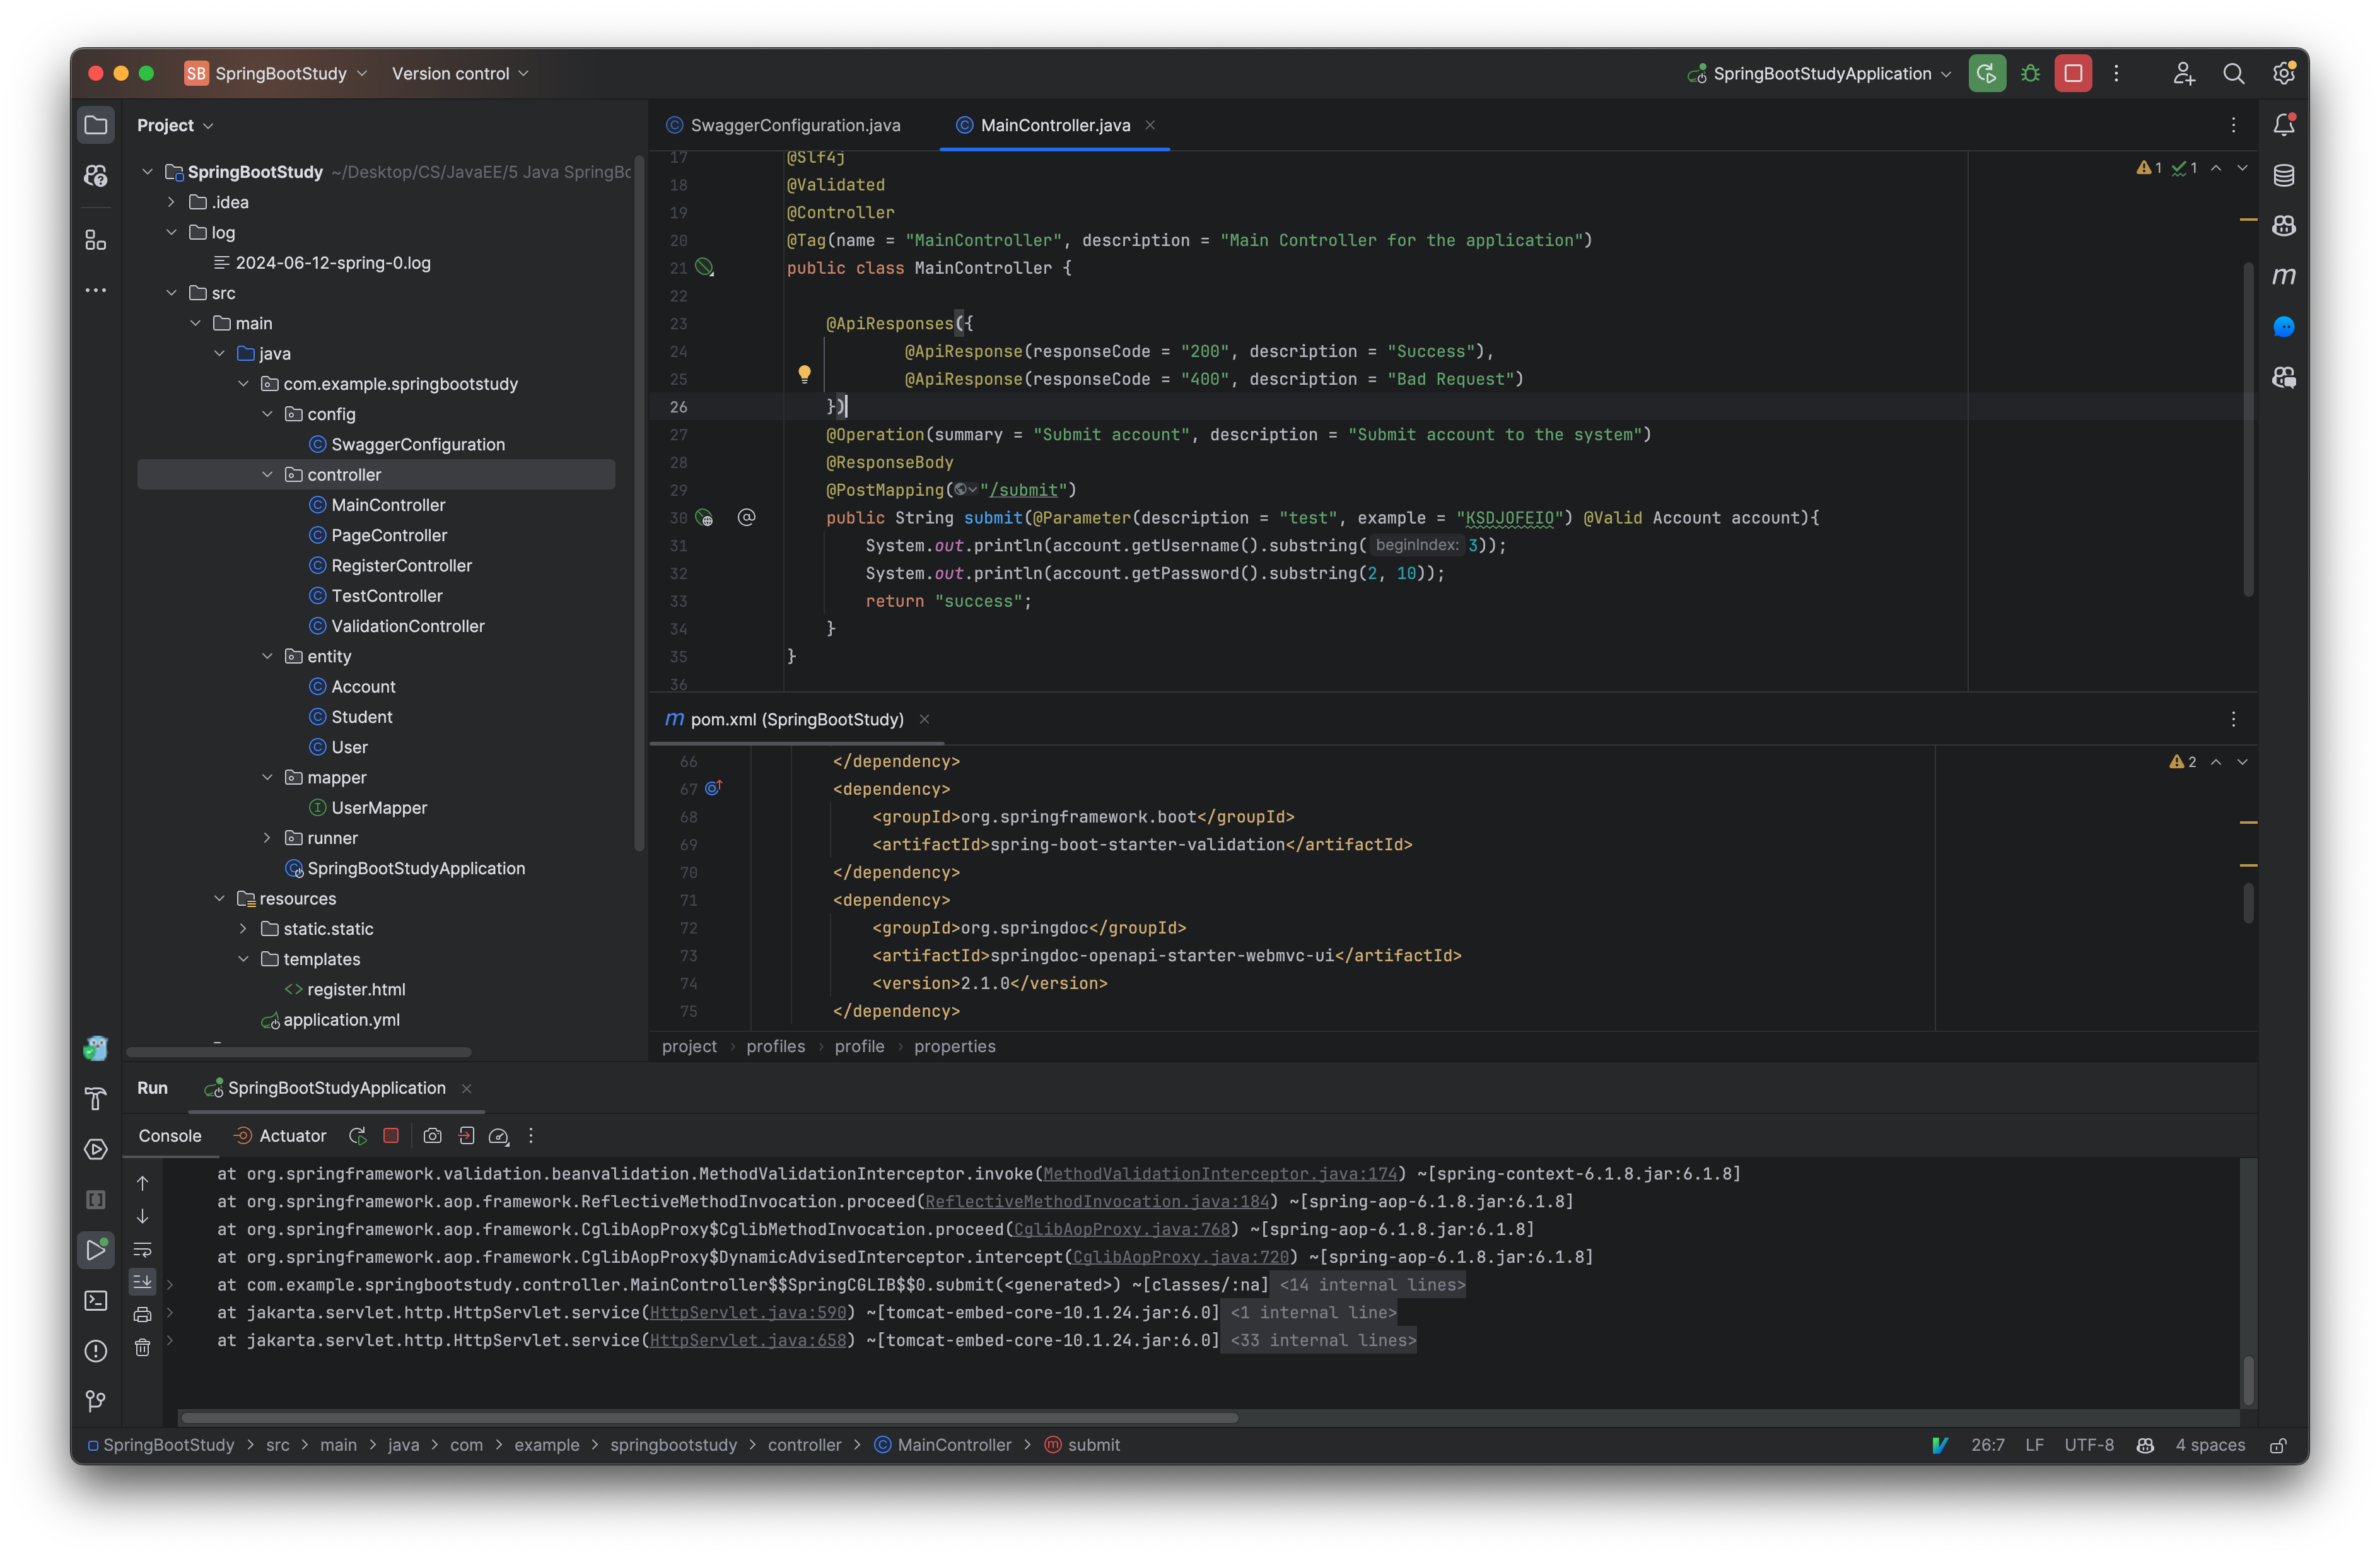The height and width of the screenshot is (1558, 2380).
Task: Open ReflectiveMethodInvocation.java:184 link
Action: pos(1097,1202)
